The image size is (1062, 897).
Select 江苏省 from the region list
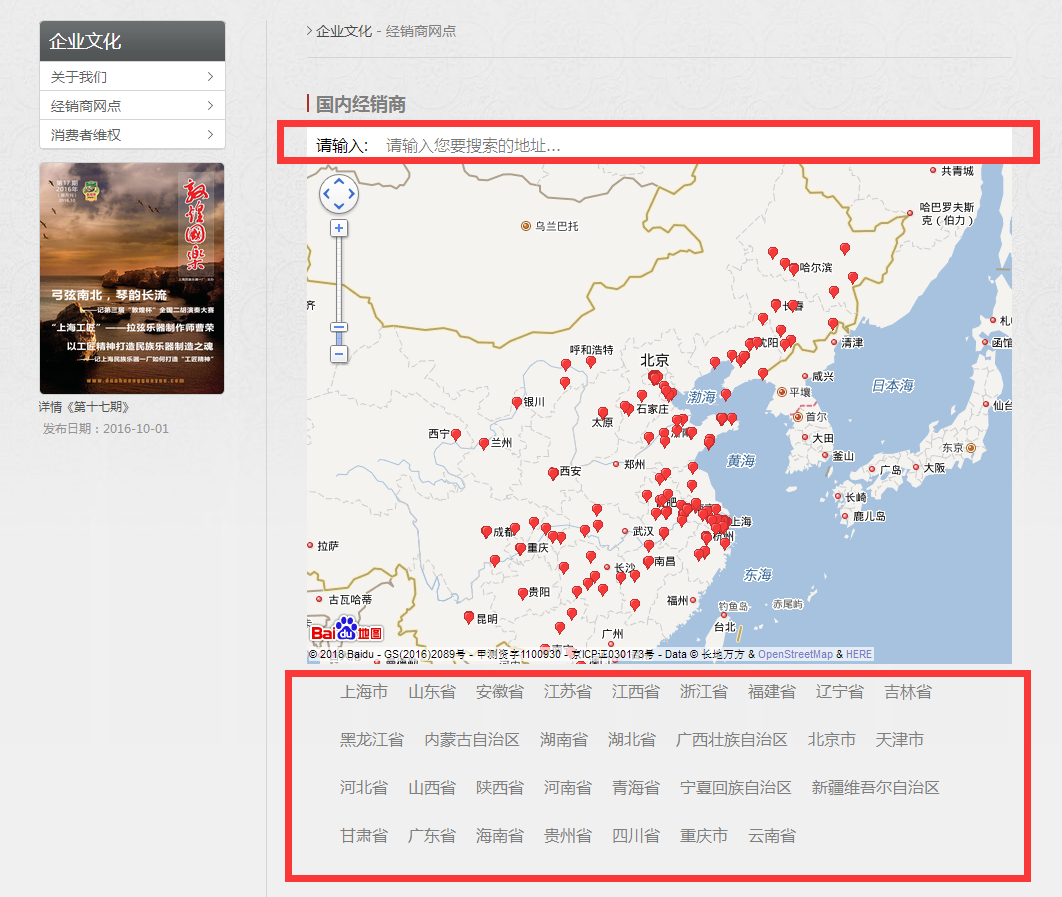(568, 692)
